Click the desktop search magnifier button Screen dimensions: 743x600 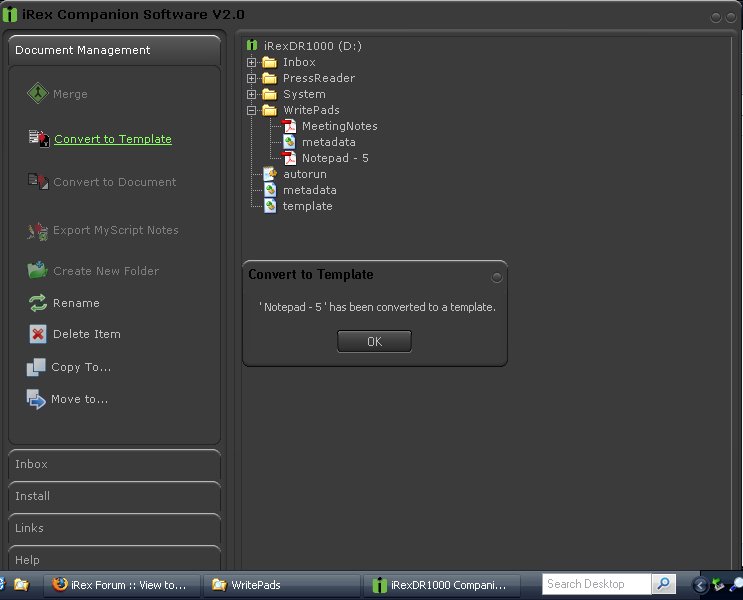click(x=663, y=584)
